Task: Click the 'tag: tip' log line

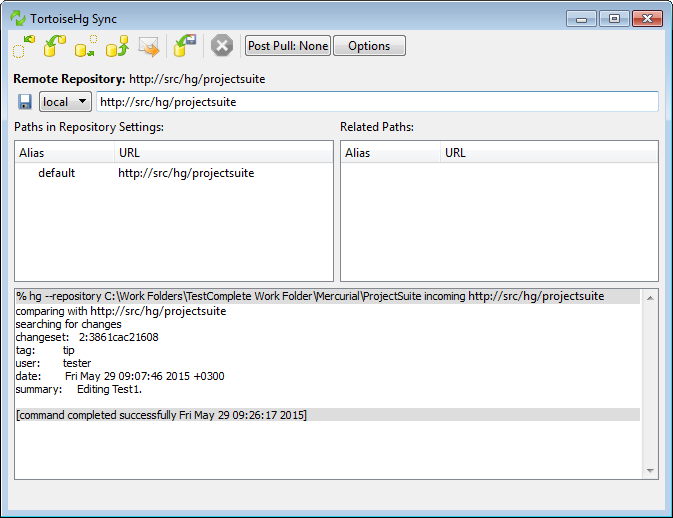Action: (45, 350)
